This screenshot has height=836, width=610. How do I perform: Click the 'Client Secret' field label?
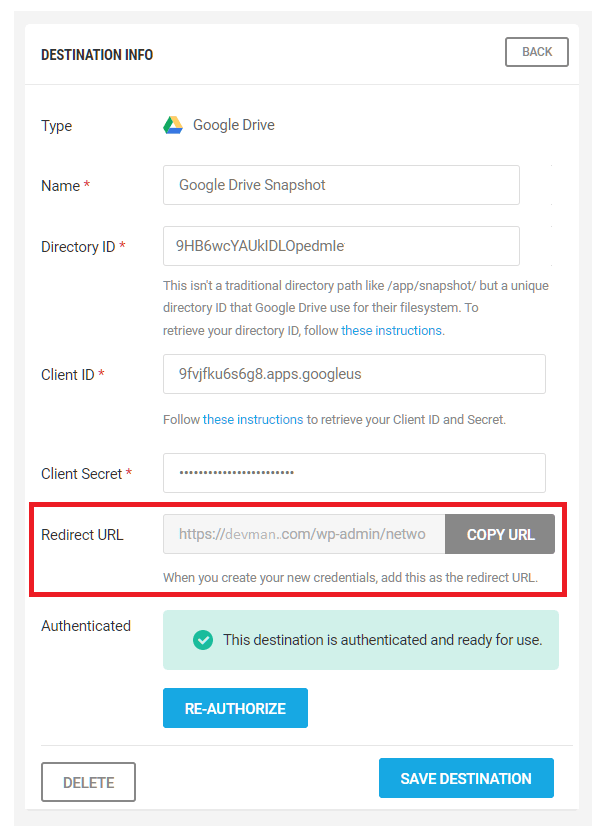tap(81, 474)
